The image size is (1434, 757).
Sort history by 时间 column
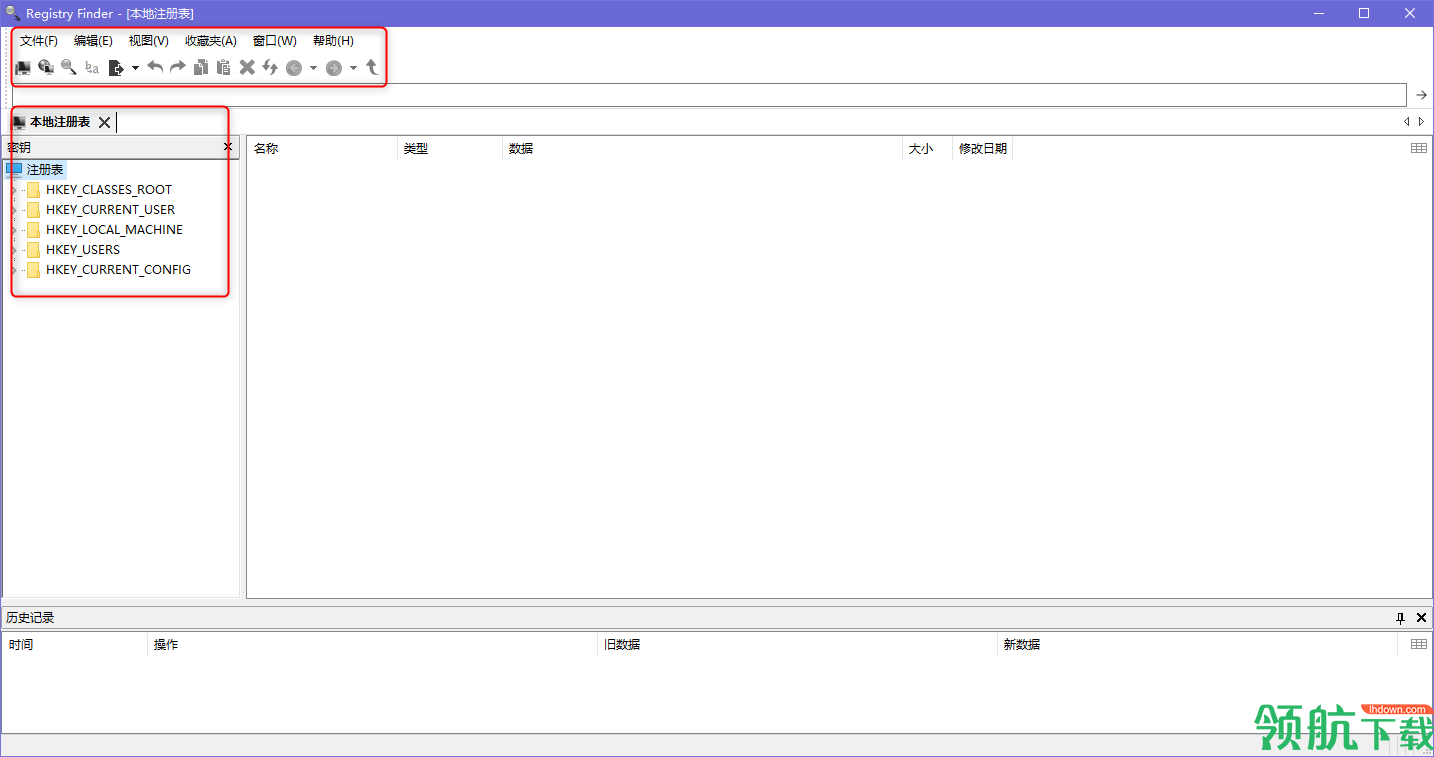(75, 645)
